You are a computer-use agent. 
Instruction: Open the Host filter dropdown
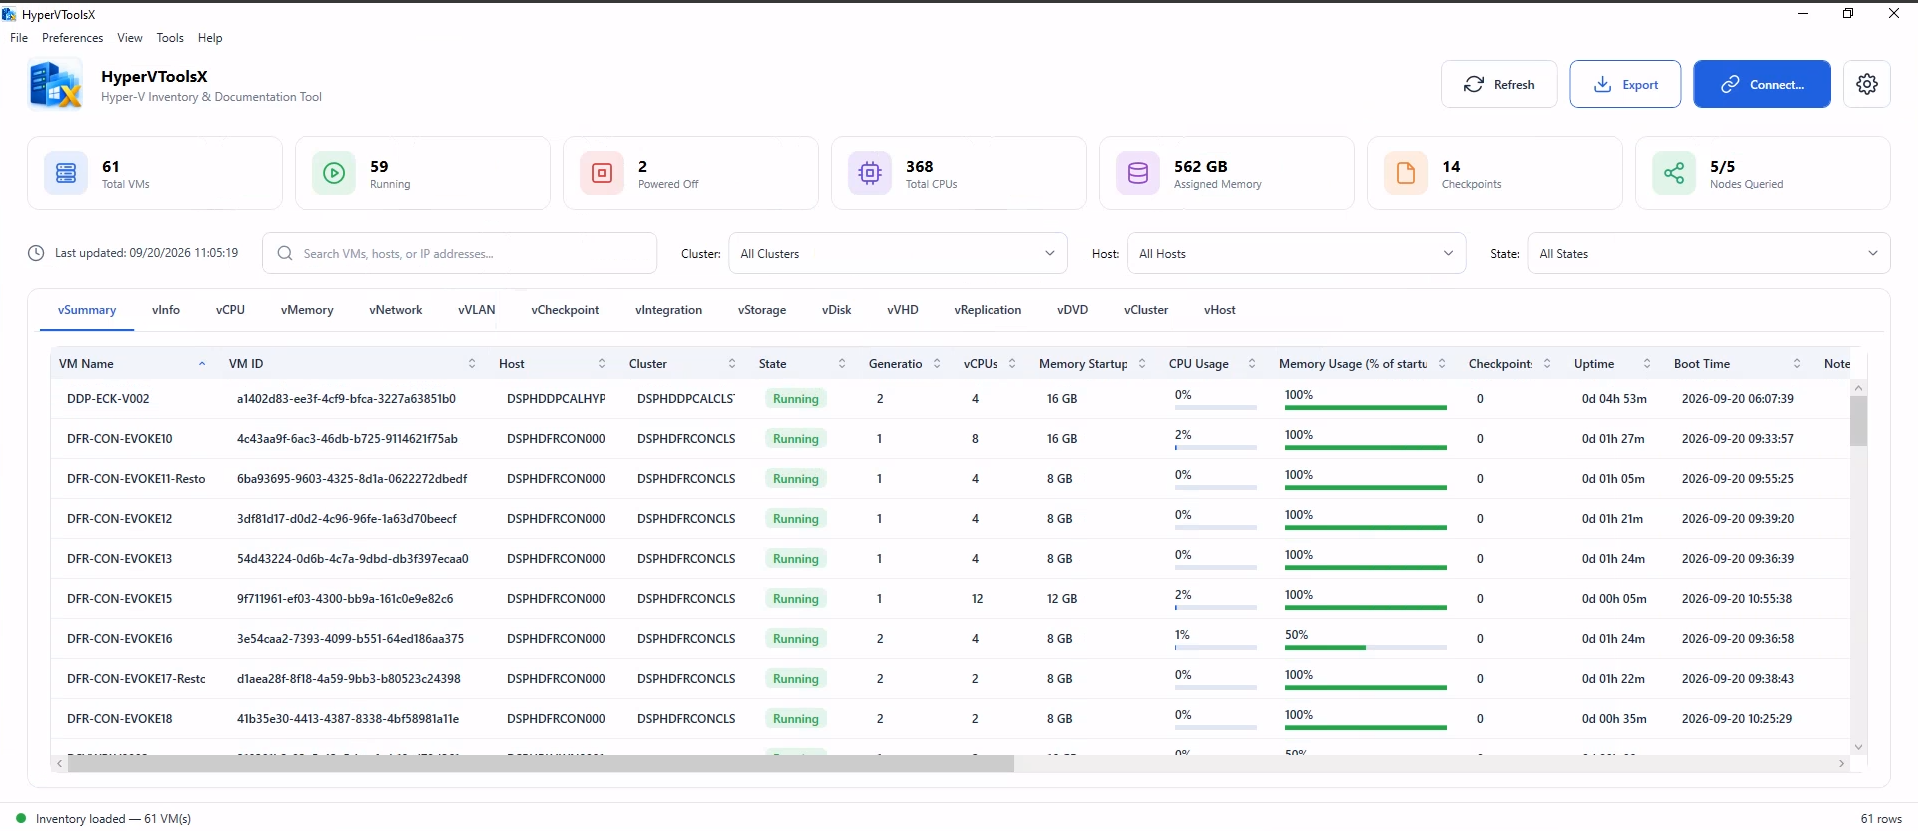pos(1296,253)
